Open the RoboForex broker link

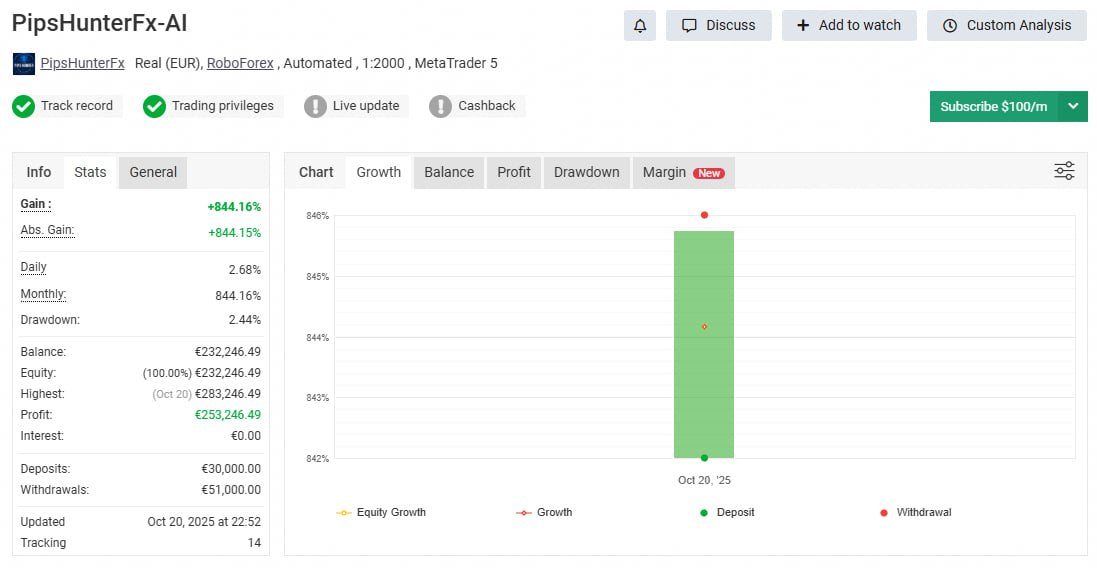pos(240,63)
